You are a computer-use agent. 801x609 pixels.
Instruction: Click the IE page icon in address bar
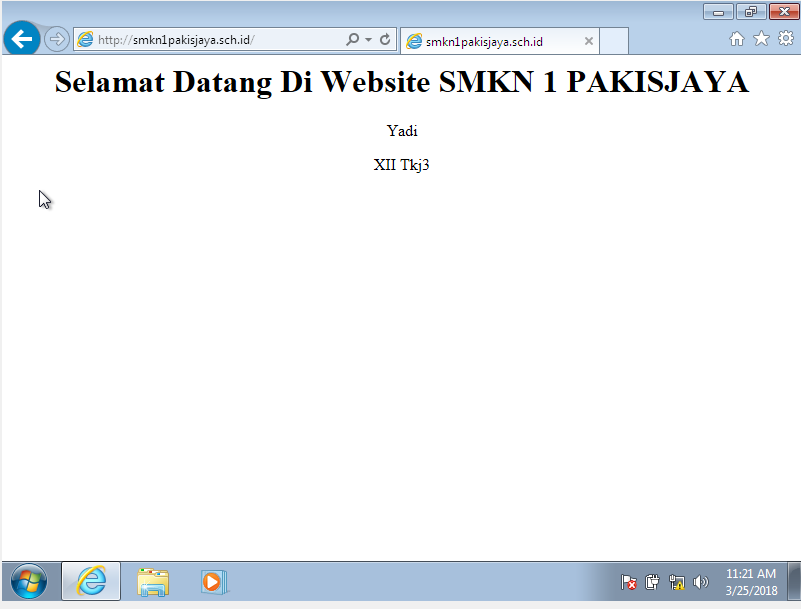click(x=85, y=39)
